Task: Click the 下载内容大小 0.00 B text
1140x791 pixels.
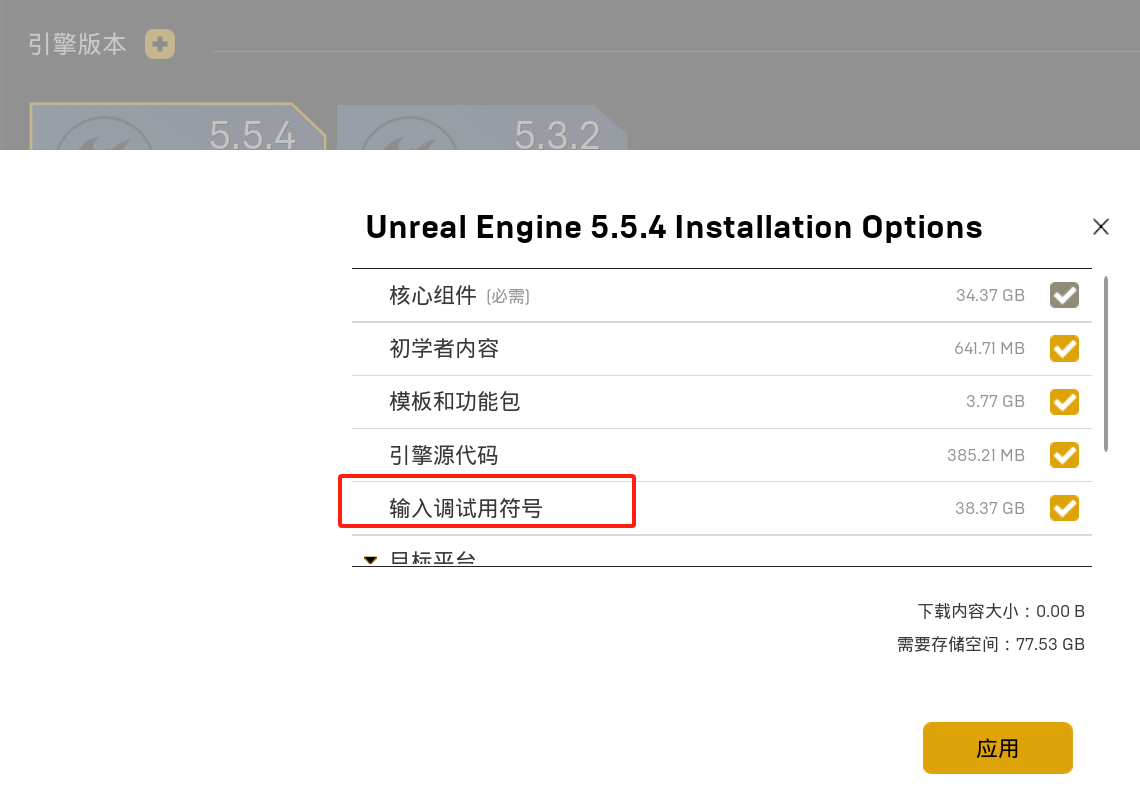Action: click(x=1000, y=611)
